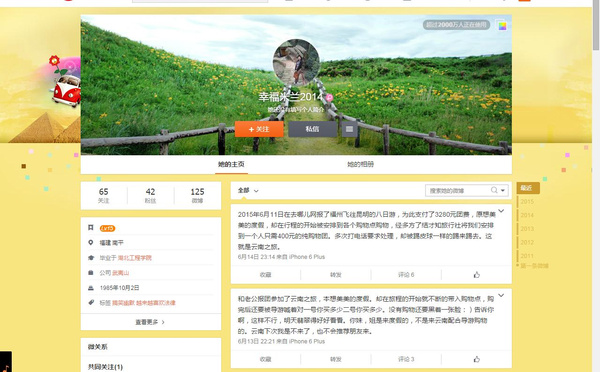The height and width of the screenshot is (372, 600).
Task: Click 收藏 on the June 14 post
Action: pos(266,275)
